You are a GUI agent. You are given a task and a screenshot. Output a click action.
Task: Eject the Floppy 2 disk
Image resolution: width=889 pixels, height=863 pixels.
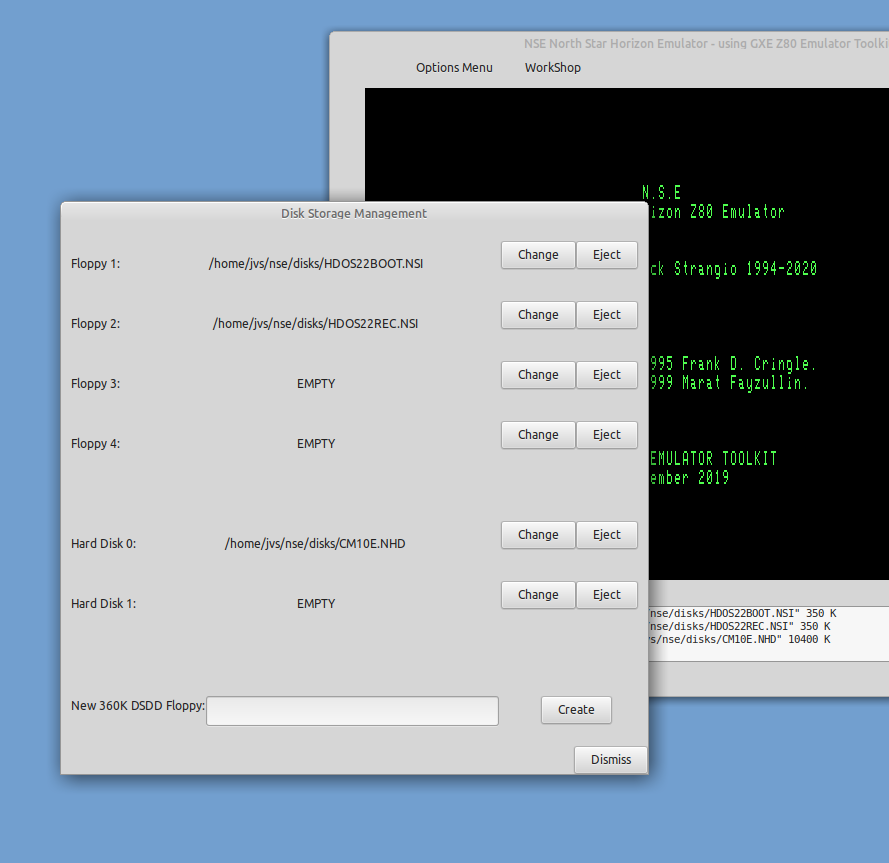607,315
